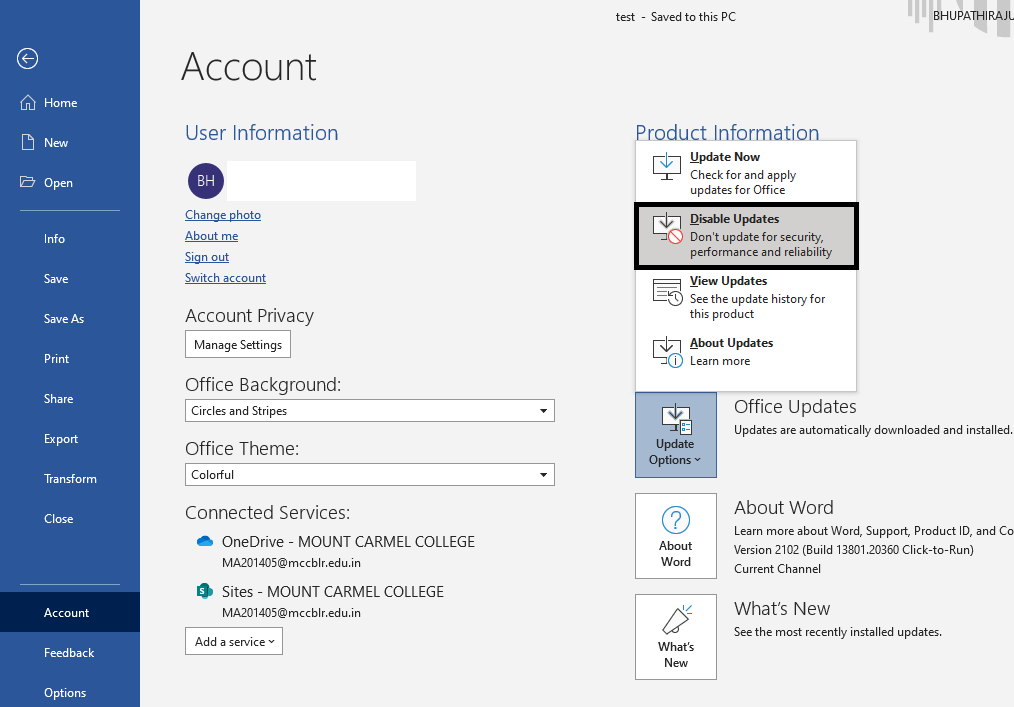
Task: Click the MA201405@mccblr.edu.in OneDrive email text
Action: pos(291,563)
